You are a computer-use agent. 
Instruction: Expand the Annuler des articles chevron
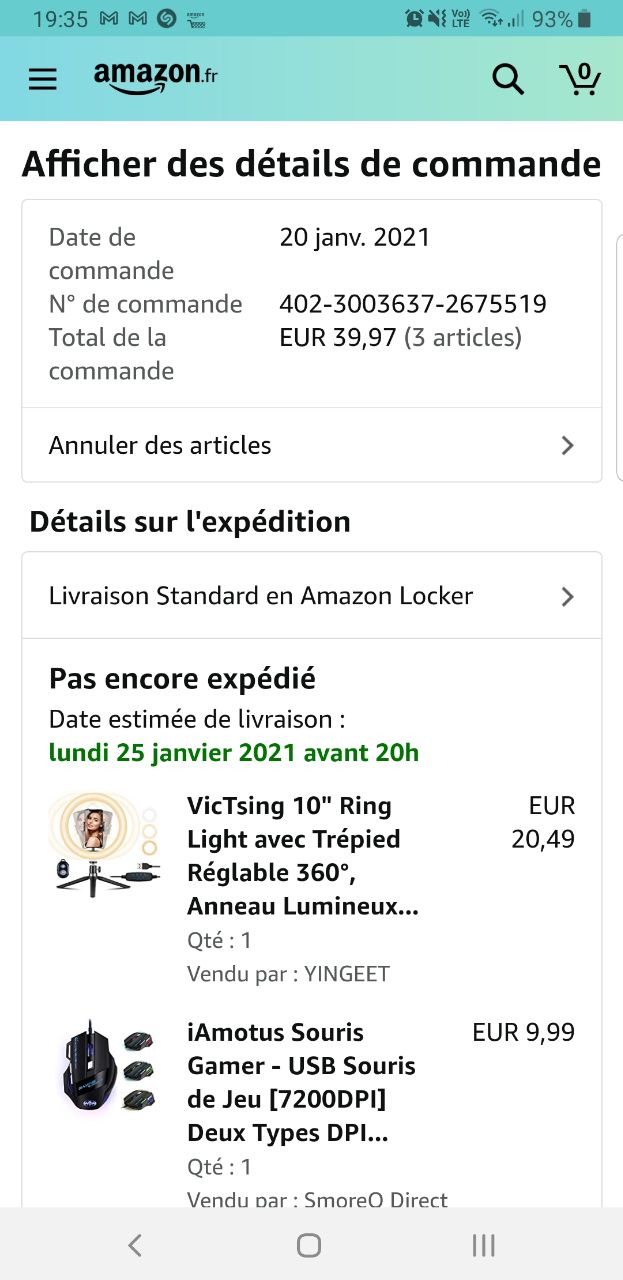point(567,445)
